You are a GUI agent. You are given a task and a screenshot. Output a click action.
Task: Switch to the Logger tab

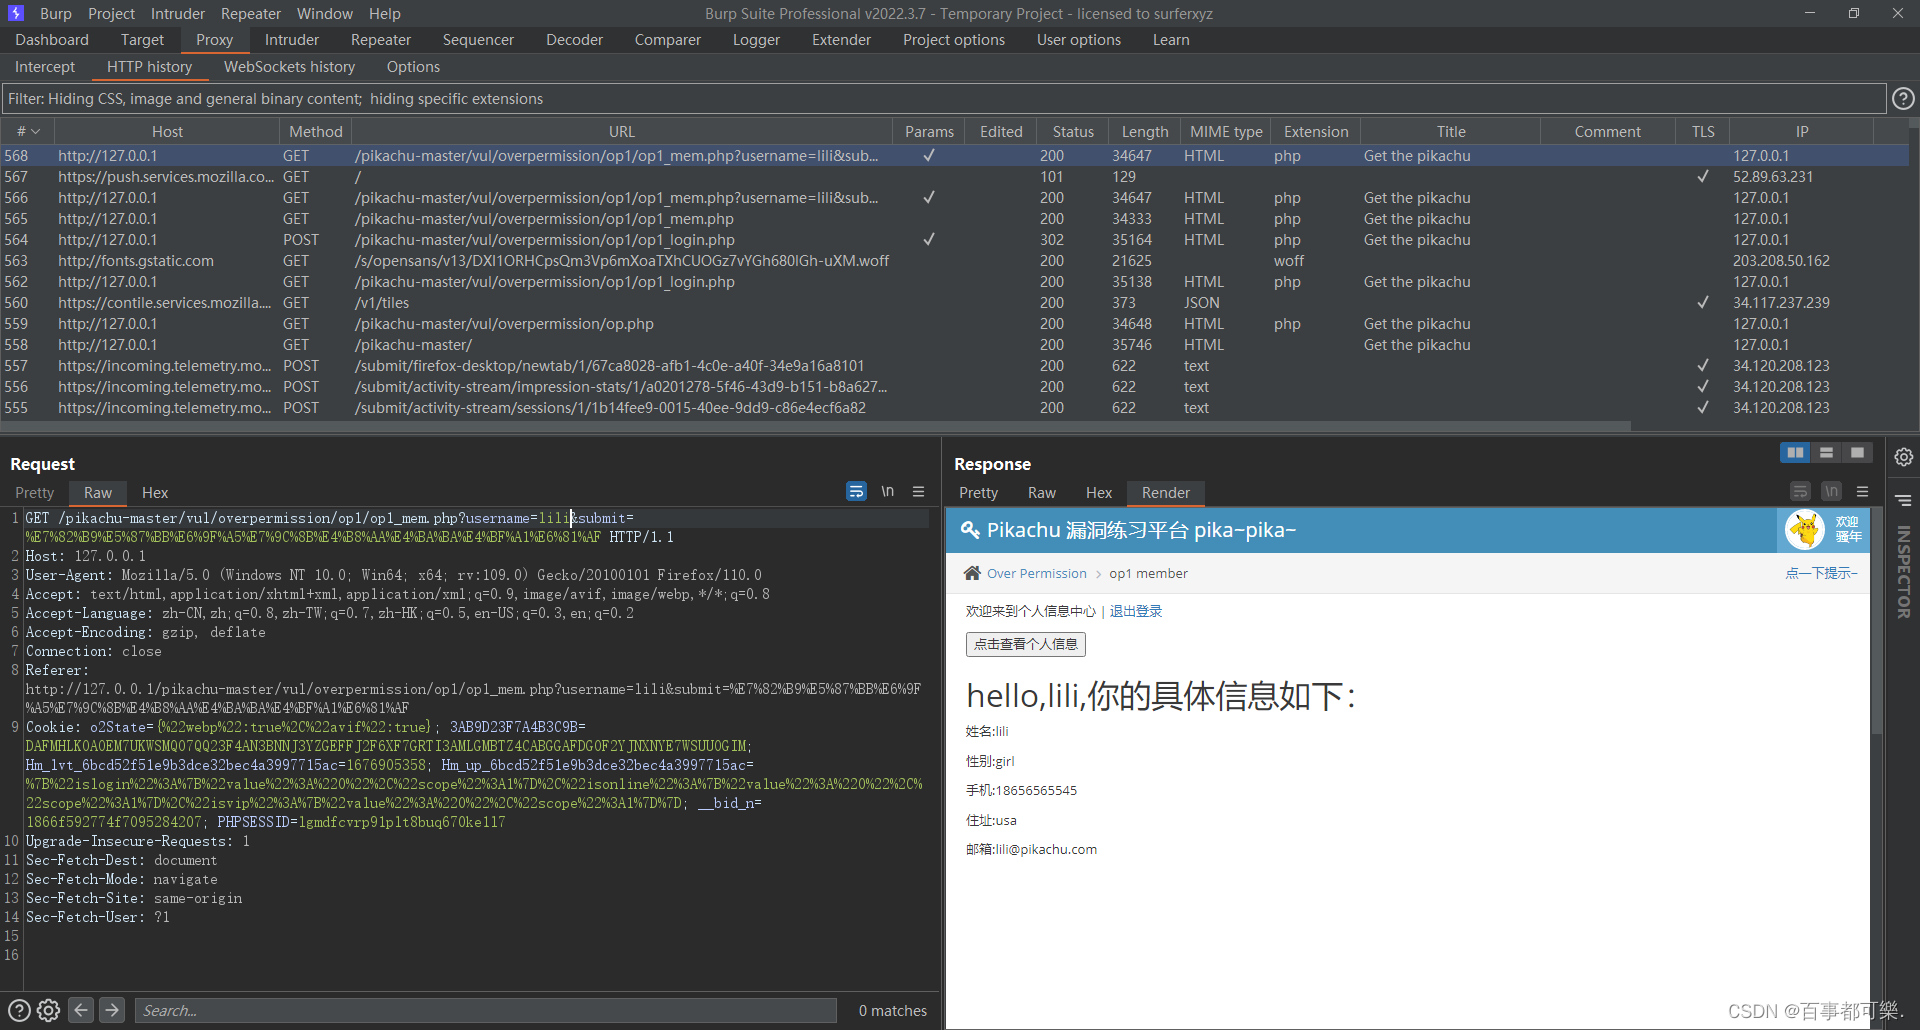[x=756, y=40]
